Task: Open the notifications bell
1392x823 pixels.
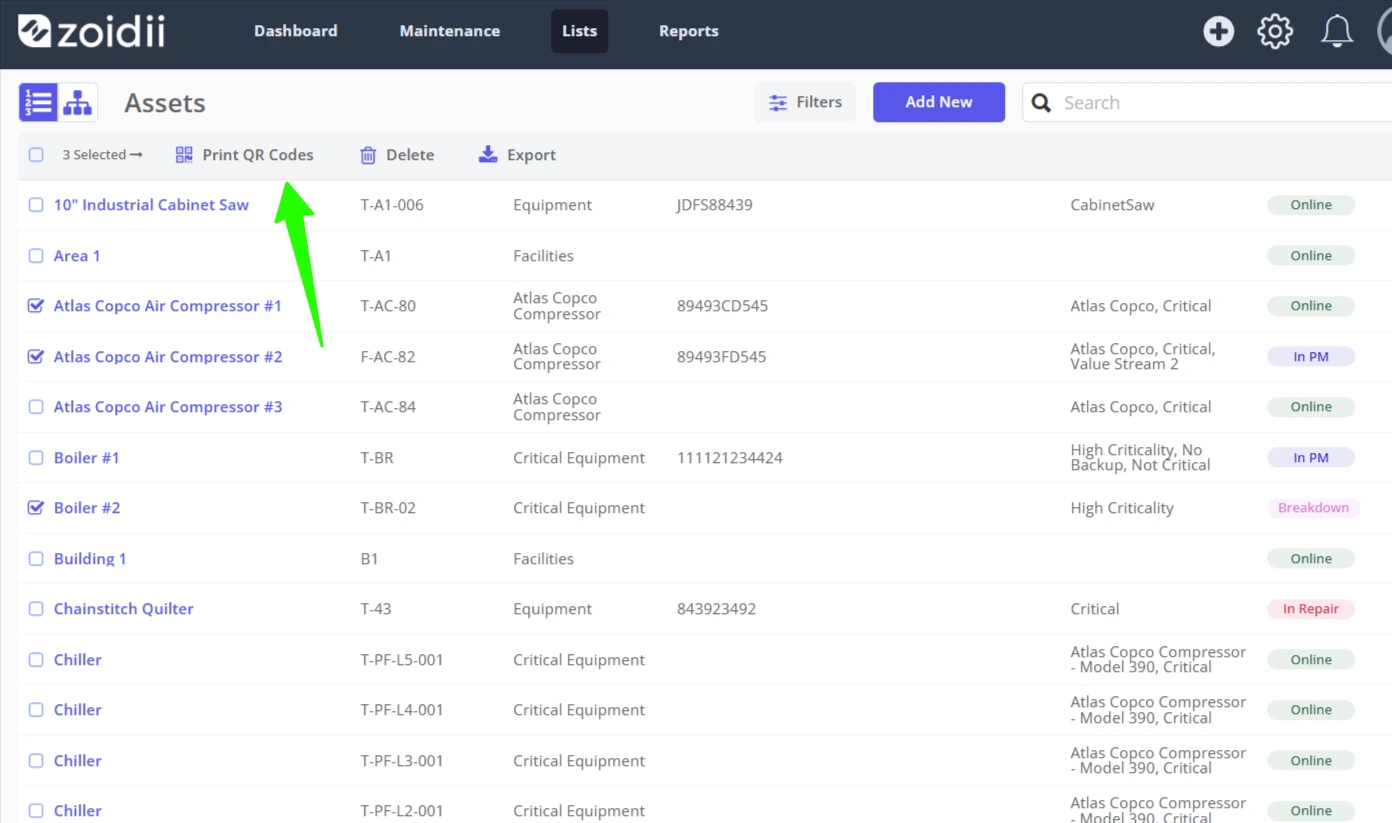Action: pos(1337,31)
